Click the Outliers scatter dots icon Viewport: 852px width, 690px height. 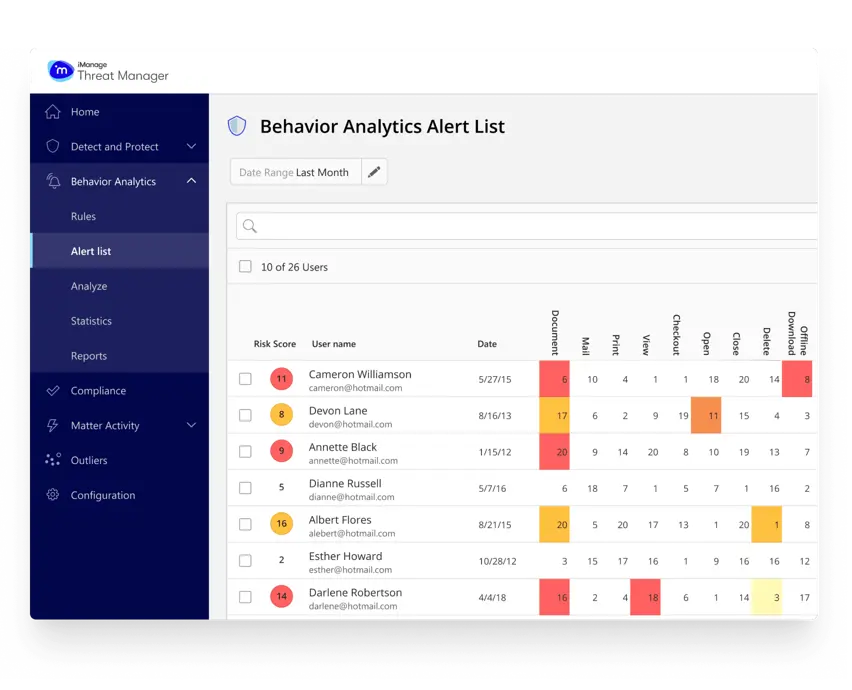coord(53,460)
